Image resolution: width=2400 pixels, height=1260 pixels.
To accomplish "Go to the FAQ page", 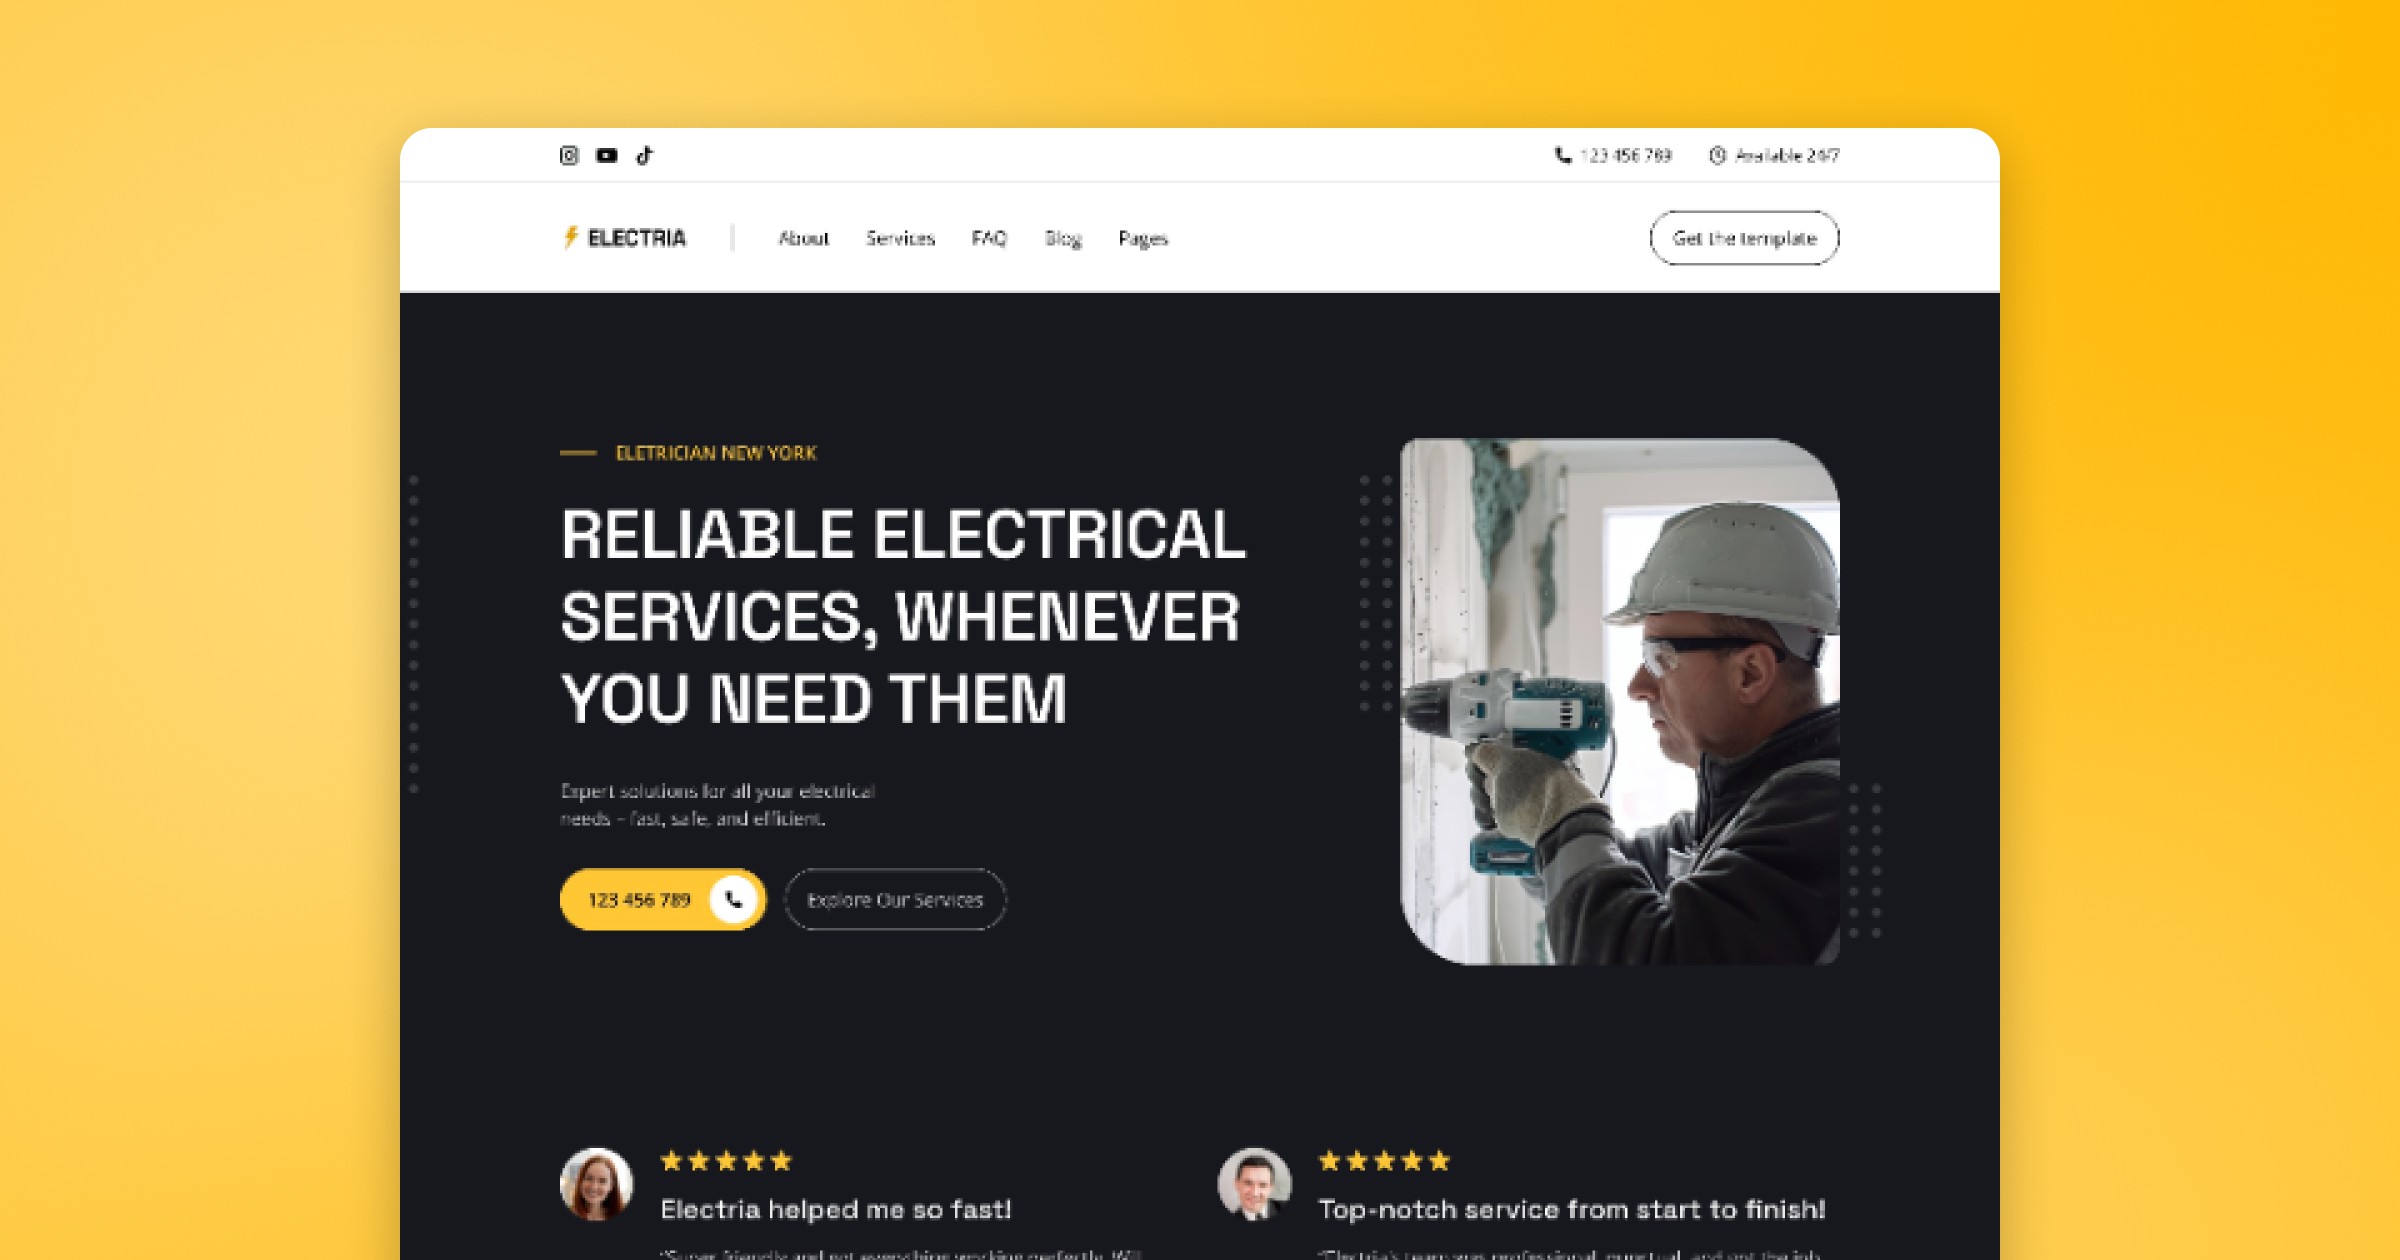I will click(989, 238).
